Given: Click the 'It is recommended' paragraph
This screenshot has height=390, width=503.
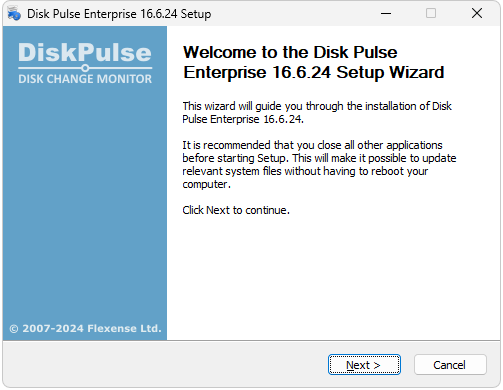Looking at the screenshot, I should pos(319,165).
